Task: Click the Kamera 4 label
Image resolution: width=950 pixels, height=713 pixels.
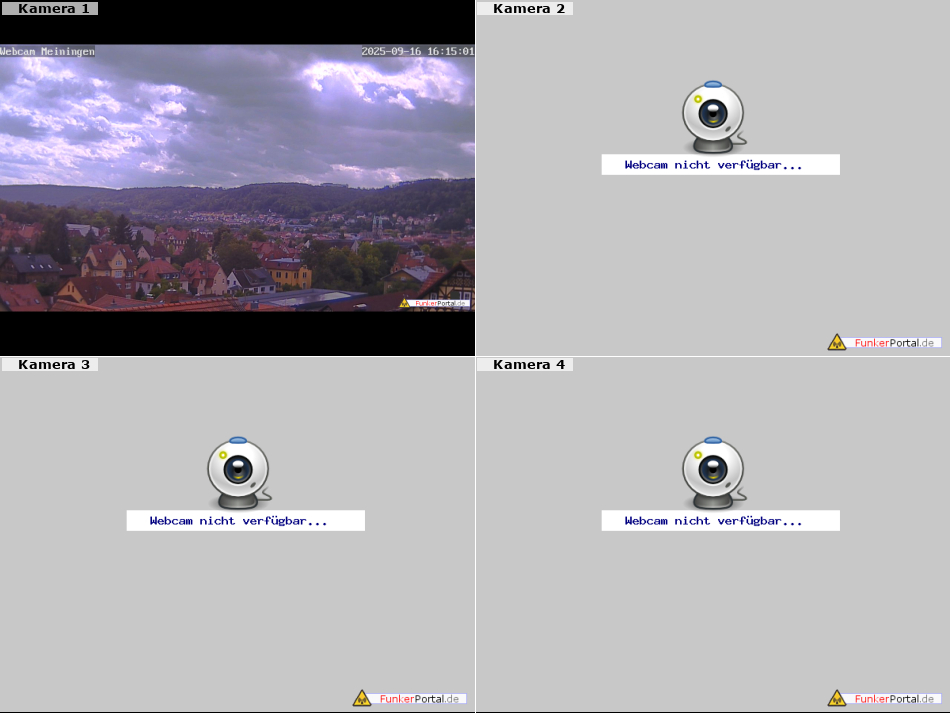Action: point(525,365)
